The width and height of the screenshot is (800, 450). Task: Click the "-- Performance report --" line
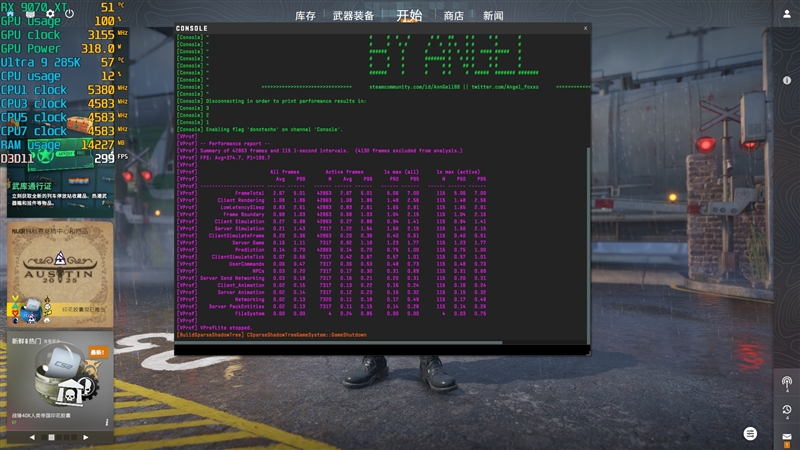pos(235,143)
